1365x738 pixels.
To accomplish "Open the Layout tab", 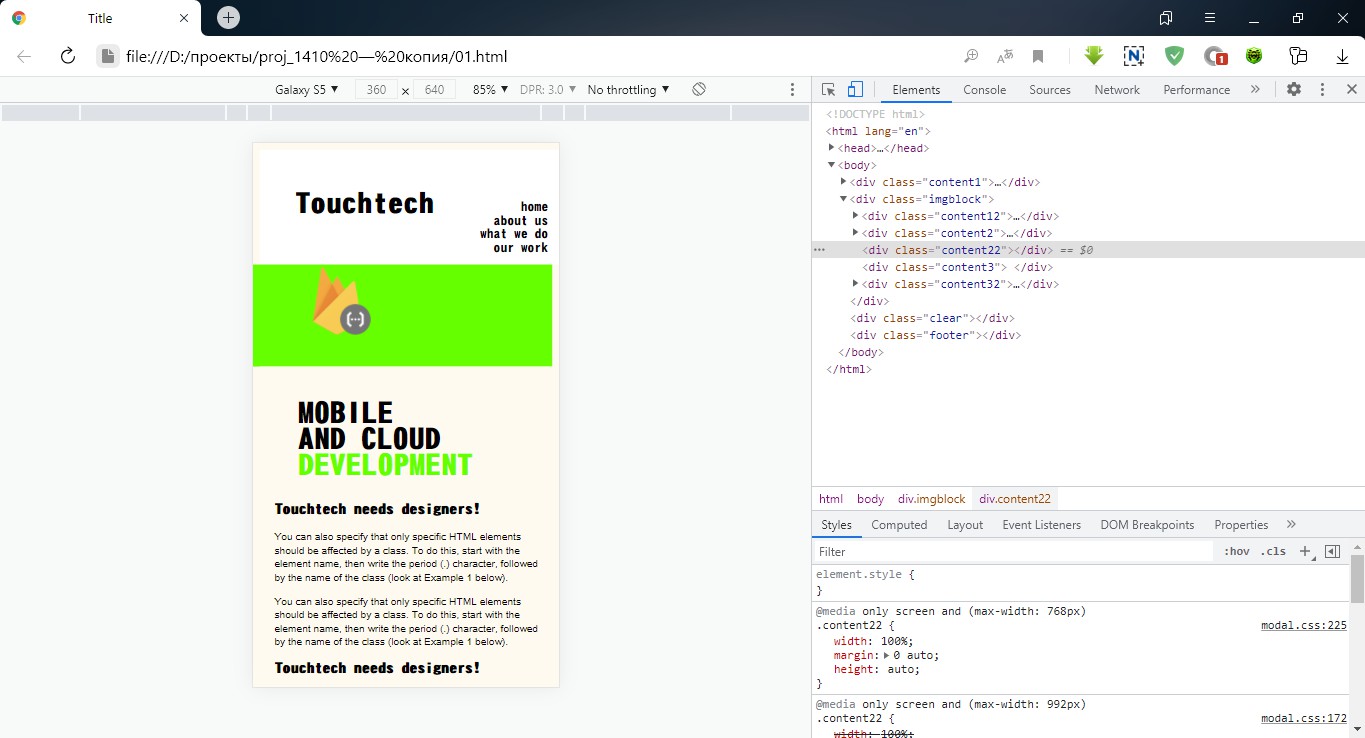I will click(965, 524).
